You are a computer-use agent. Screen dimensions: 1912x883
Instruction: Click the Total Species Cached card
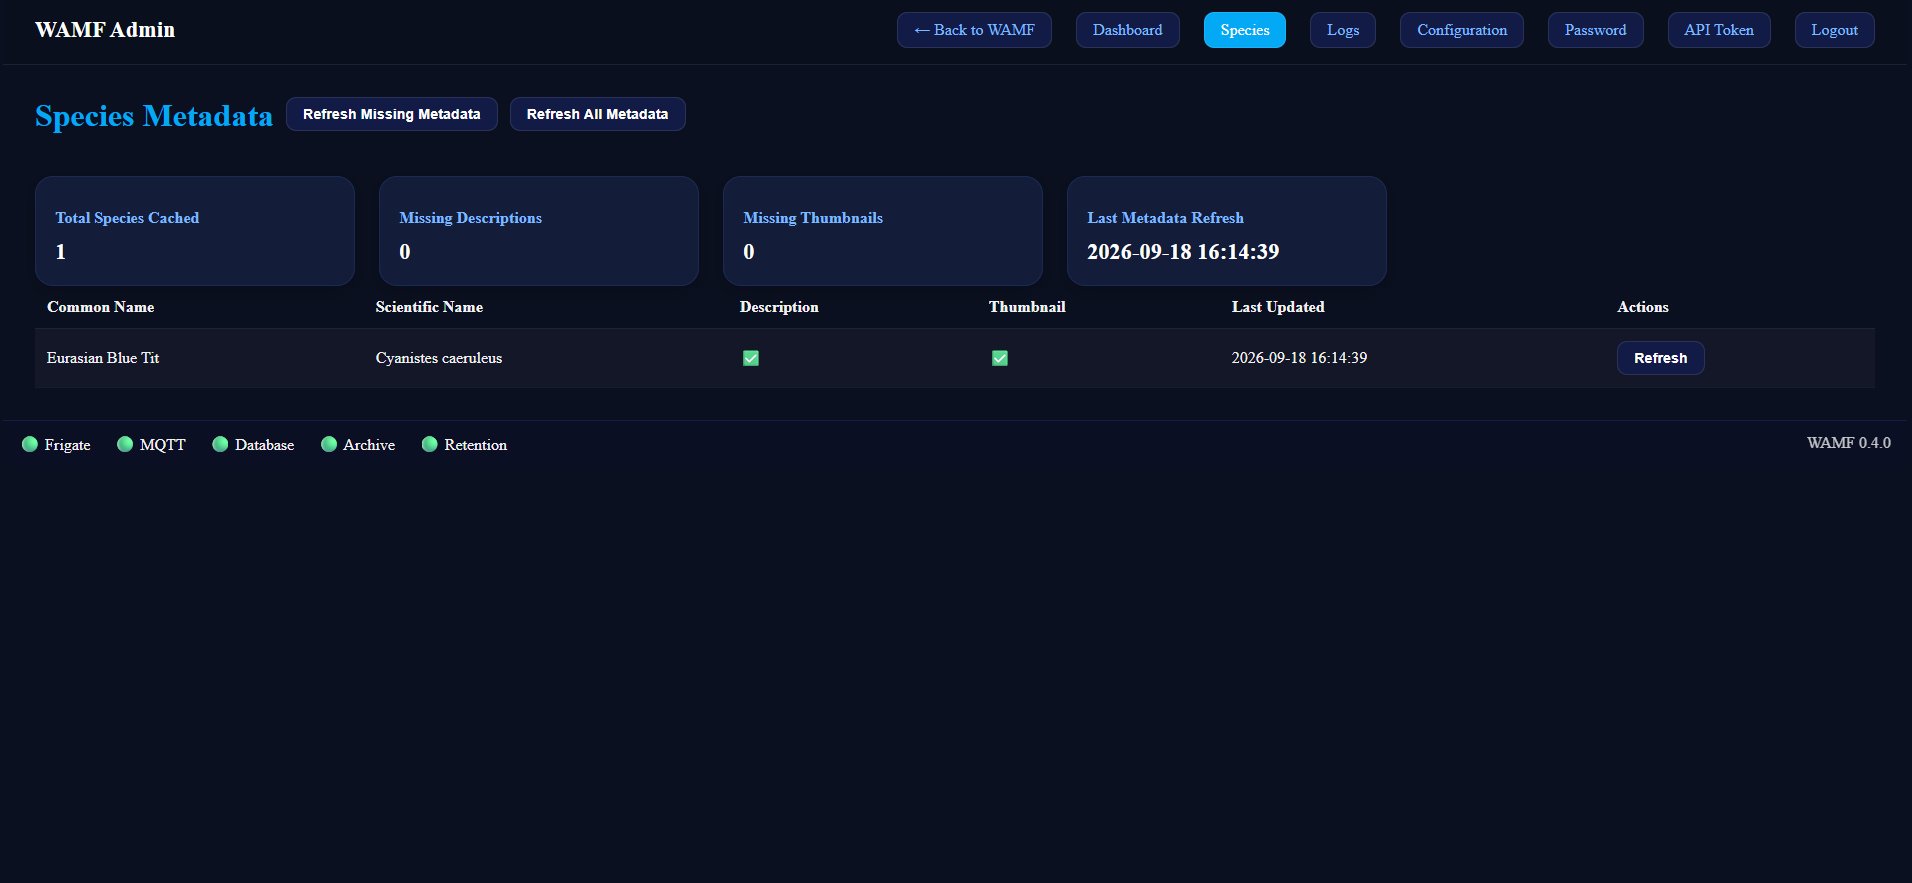click(x=195, y=231)
